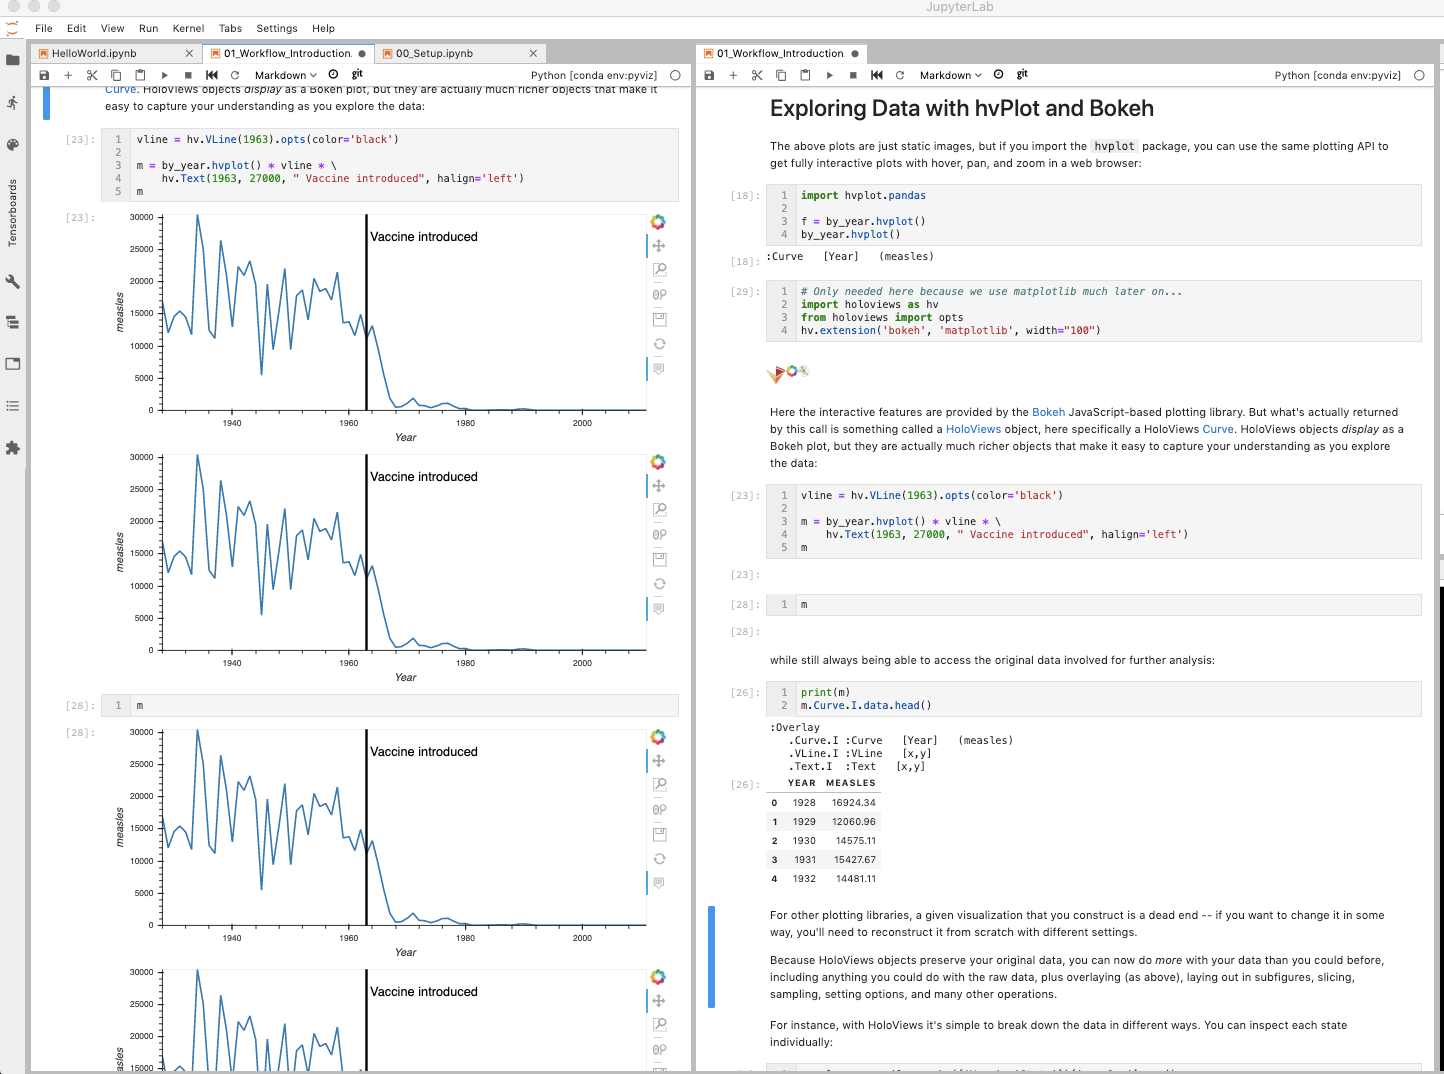Save the topmost left plot as an image
The width and height of the screenshot is (1444, 1074).
659,320
